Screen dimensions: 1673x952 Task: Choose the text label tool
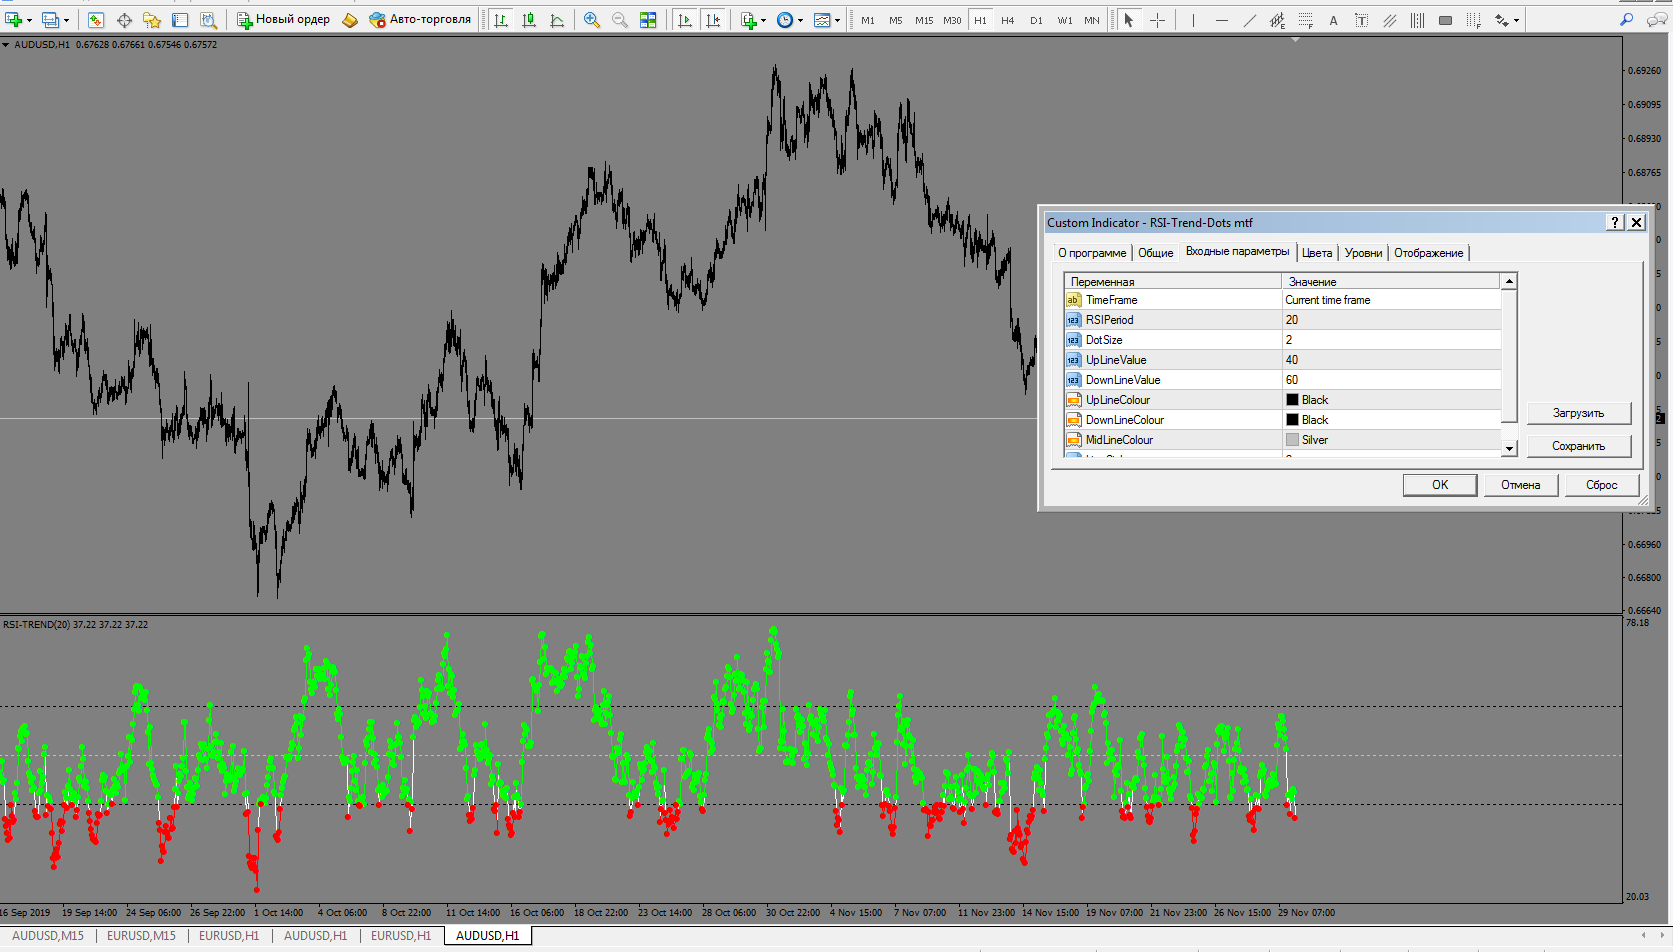coord(1361,20)
